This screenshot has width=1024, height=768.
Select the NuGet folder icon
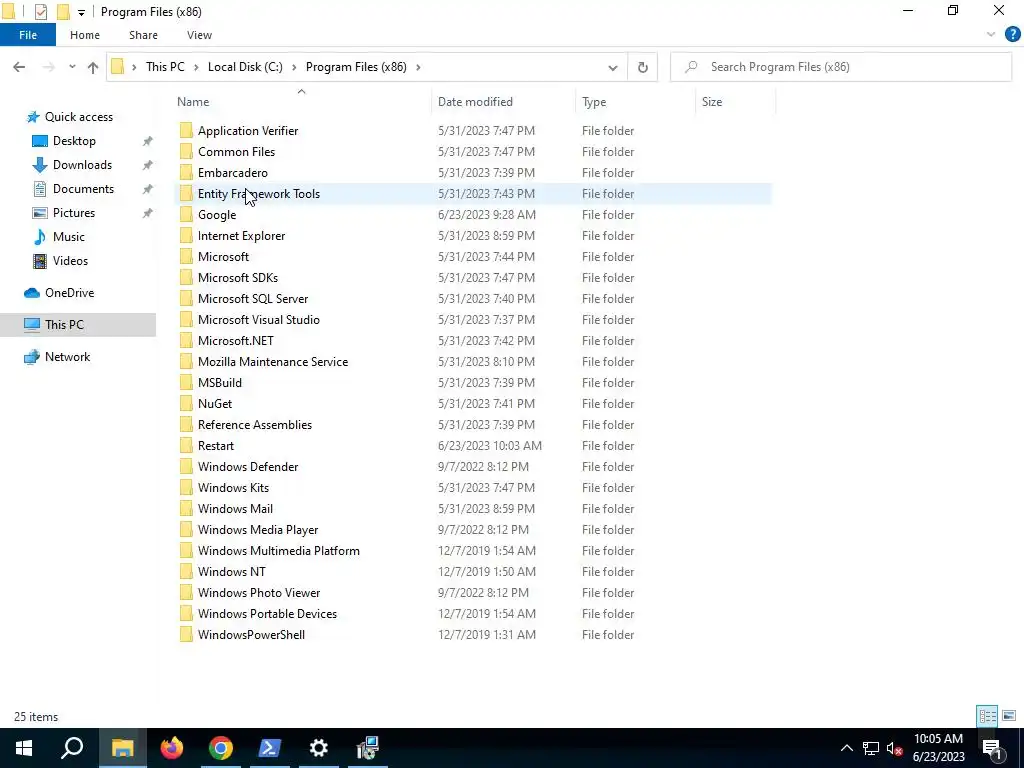click(x=186, y=404)
